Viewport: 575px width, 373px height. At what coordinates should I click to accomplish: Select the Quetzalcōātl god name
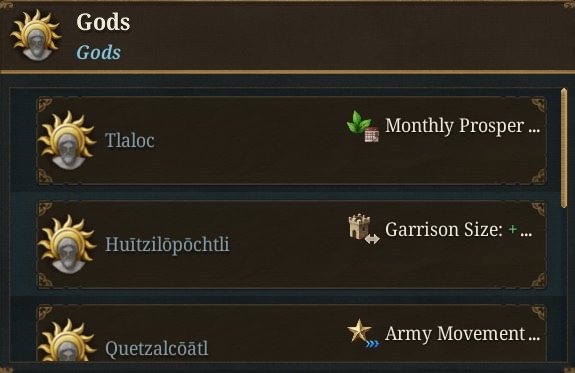tap(157, 348)
